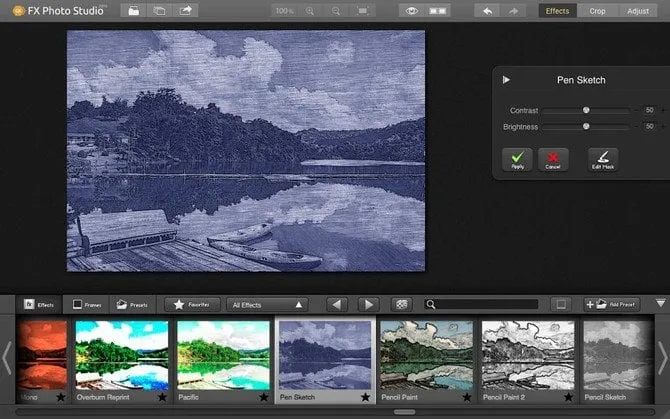Viewport: 670px width, 419px height.
Task: Click the zoom in magnifier icon
Action: click(x=311, y=10)
